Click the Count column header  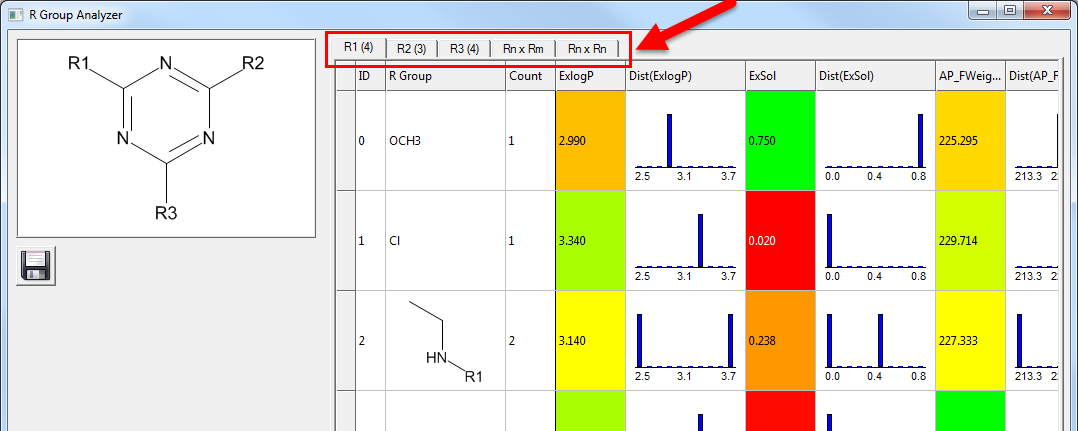530,76
